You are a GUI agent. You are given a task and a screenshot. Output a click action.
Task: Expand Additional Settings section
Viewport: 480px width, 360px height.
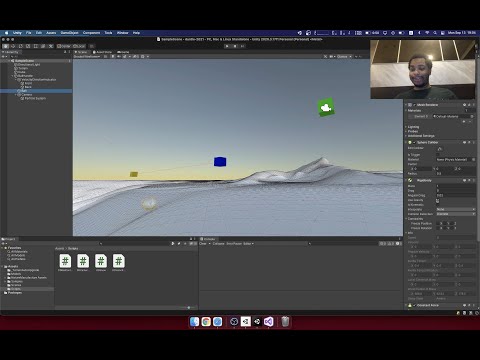click(420, 136)
